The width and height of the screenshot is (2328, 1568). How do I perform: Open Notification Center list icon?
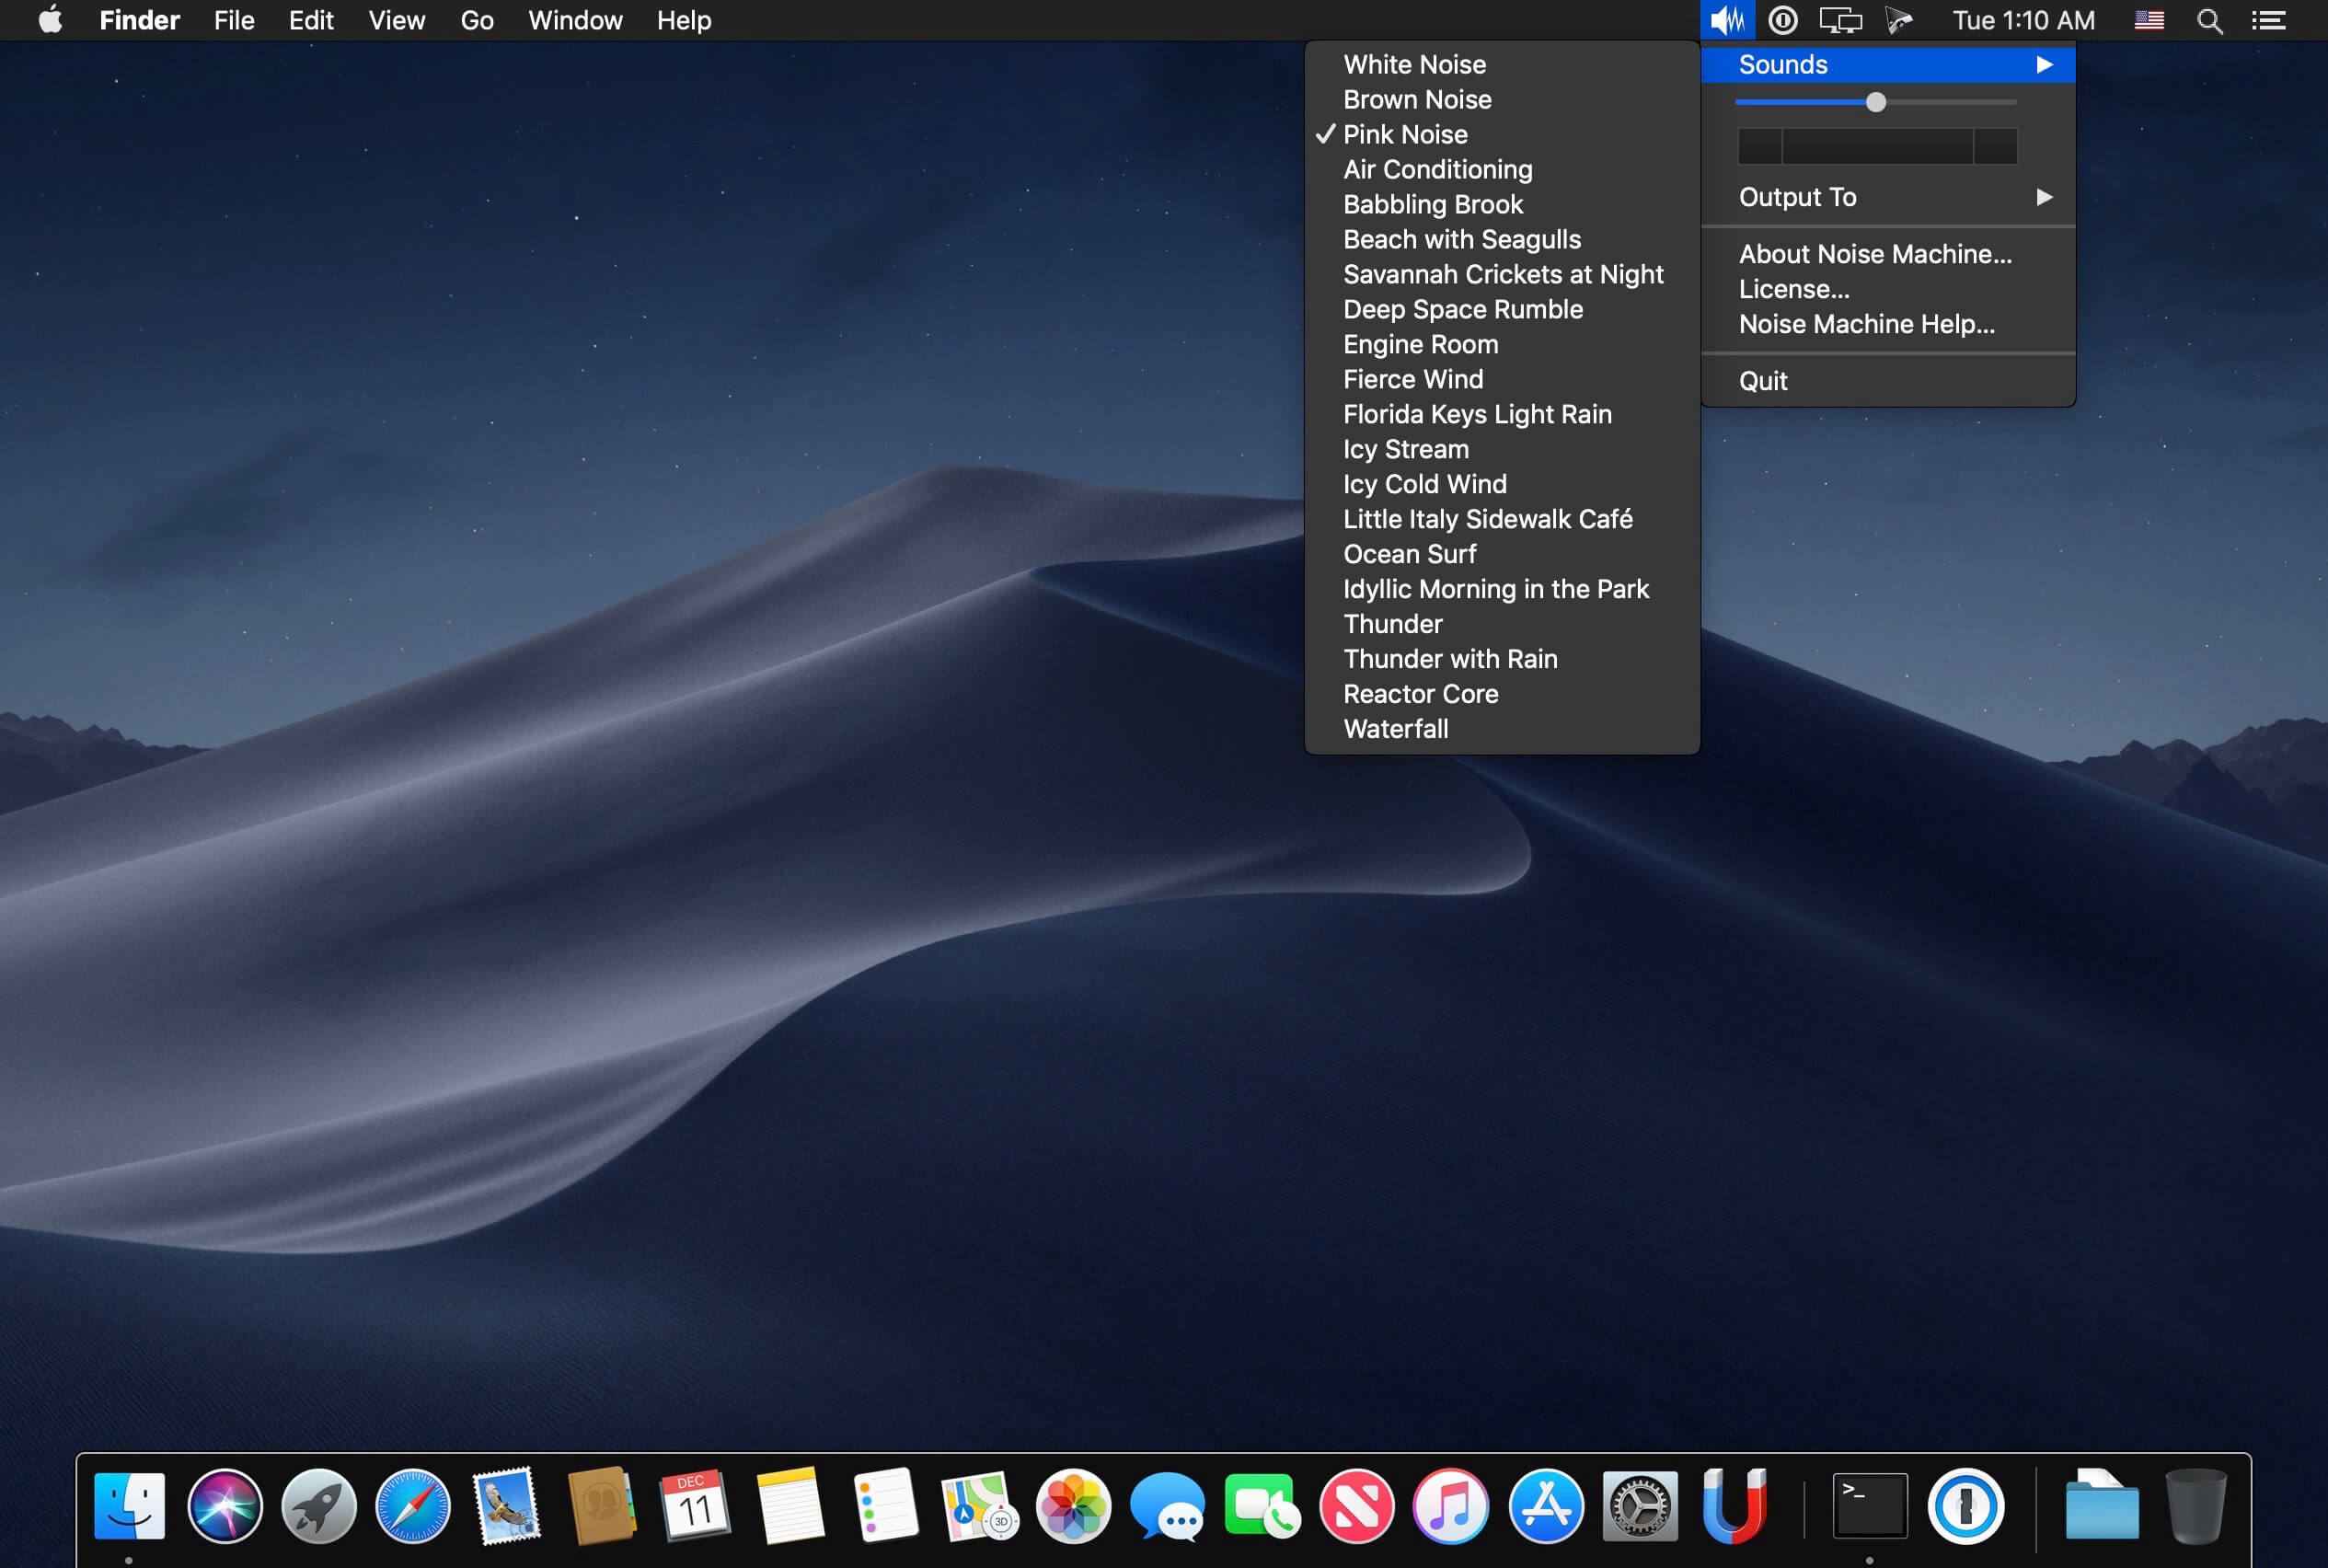point(2268,21)
